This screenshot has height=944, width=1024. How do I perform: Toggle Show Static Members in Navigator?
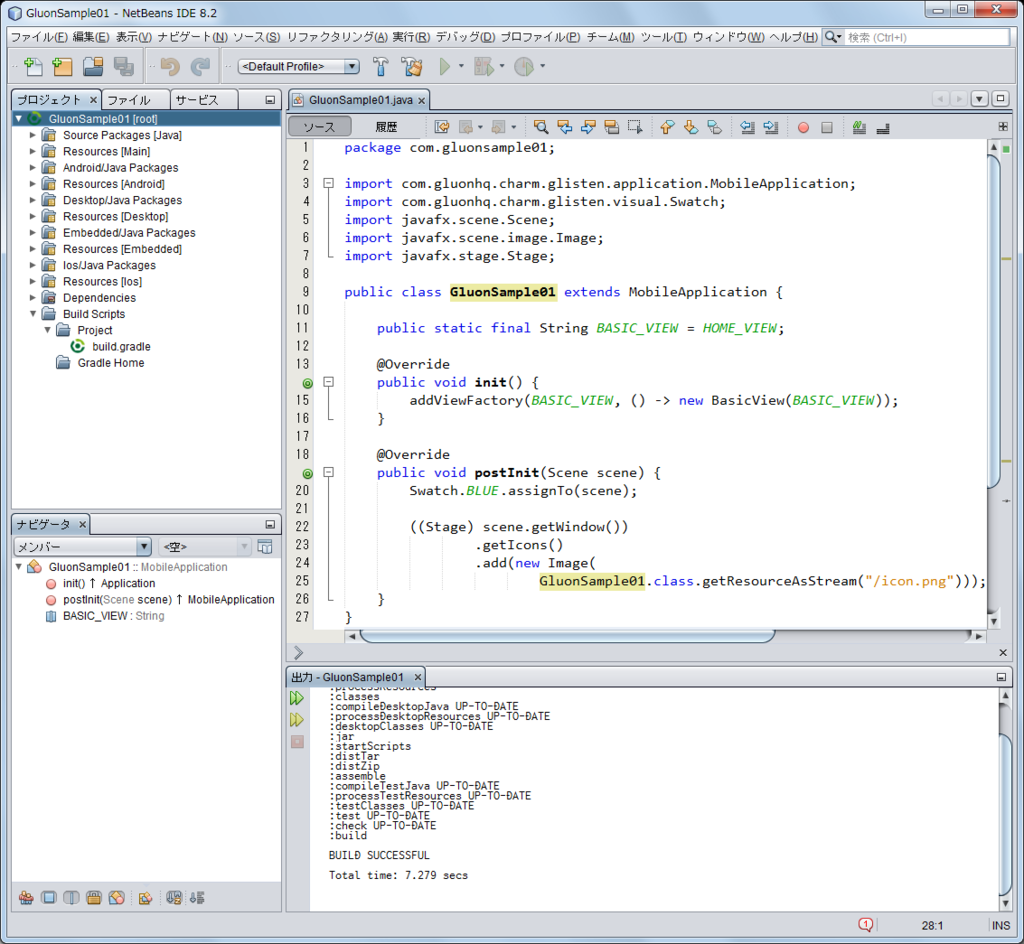71,898
